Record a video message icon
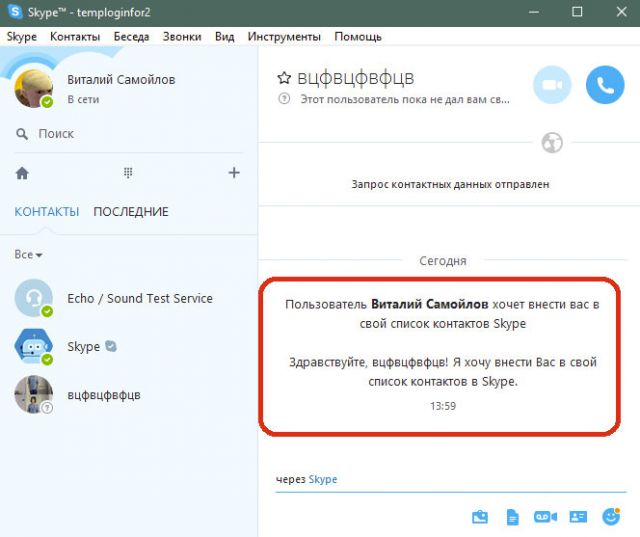640x537 pixels. click(x=545, y=517)
